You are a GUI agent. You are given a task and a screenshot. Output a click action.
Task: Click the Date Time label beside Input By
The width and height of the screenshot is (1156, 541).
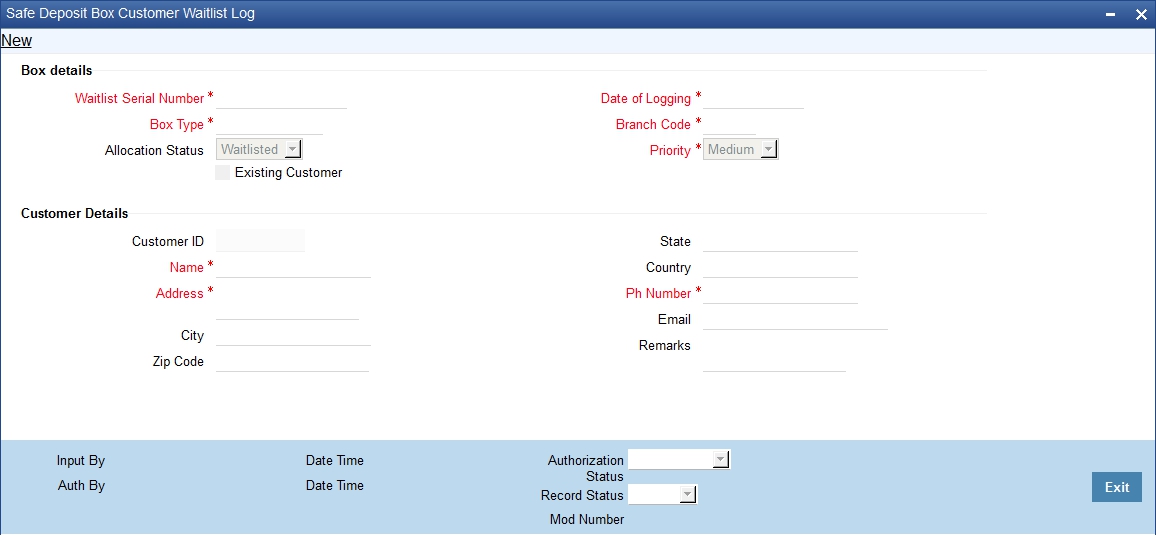tap(335, 461)
